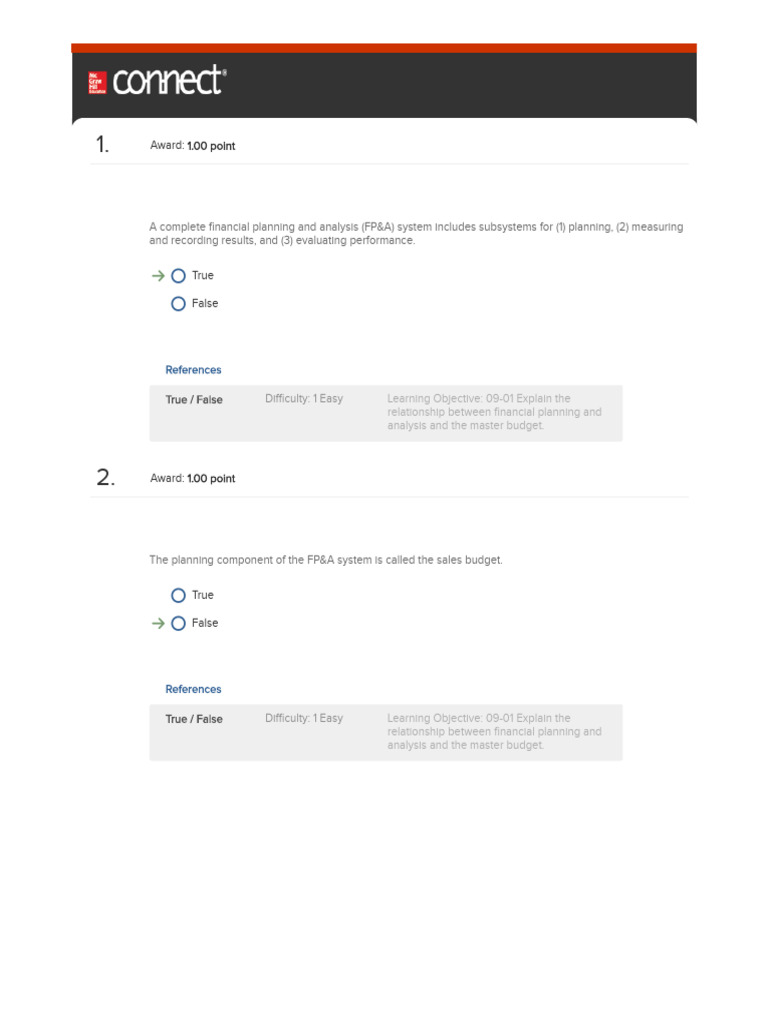768x1024 pixels.
Task: Click the FP&A subsystems statement in question 1
Action: (x=416, y=234)
